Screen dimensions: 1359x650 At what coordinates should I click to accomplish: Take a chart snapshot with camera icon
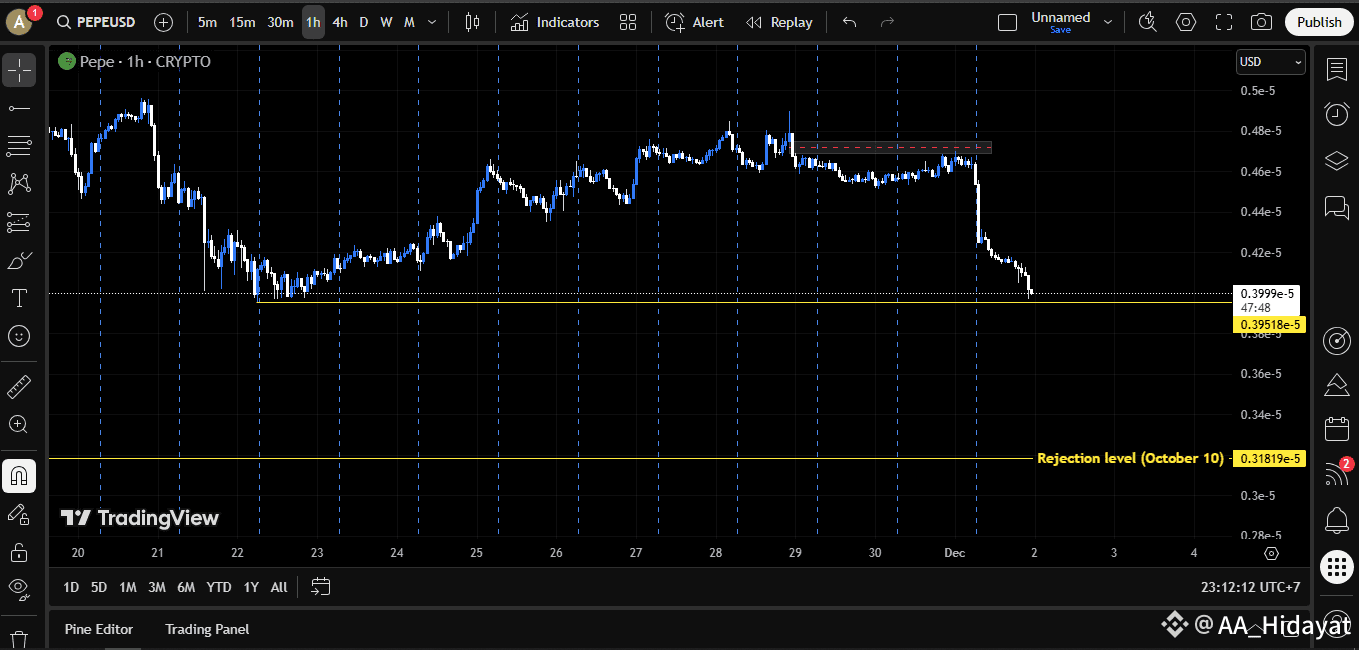tap(1262, 22)
